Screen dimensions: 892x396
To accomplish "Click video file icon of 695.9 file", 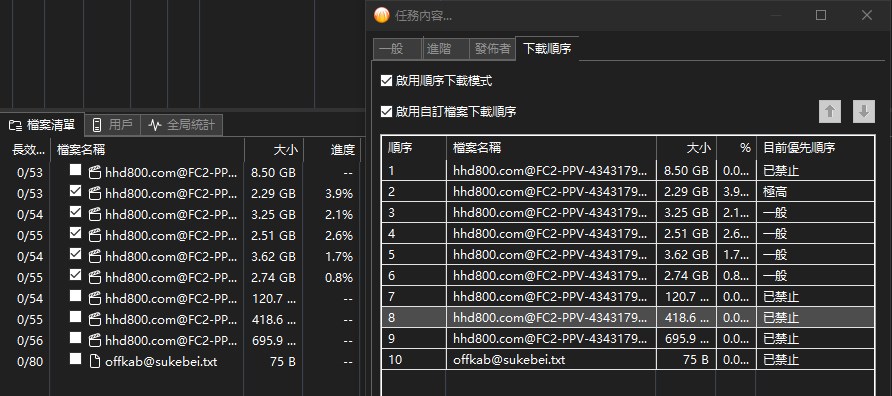I will tap(95, 340).
